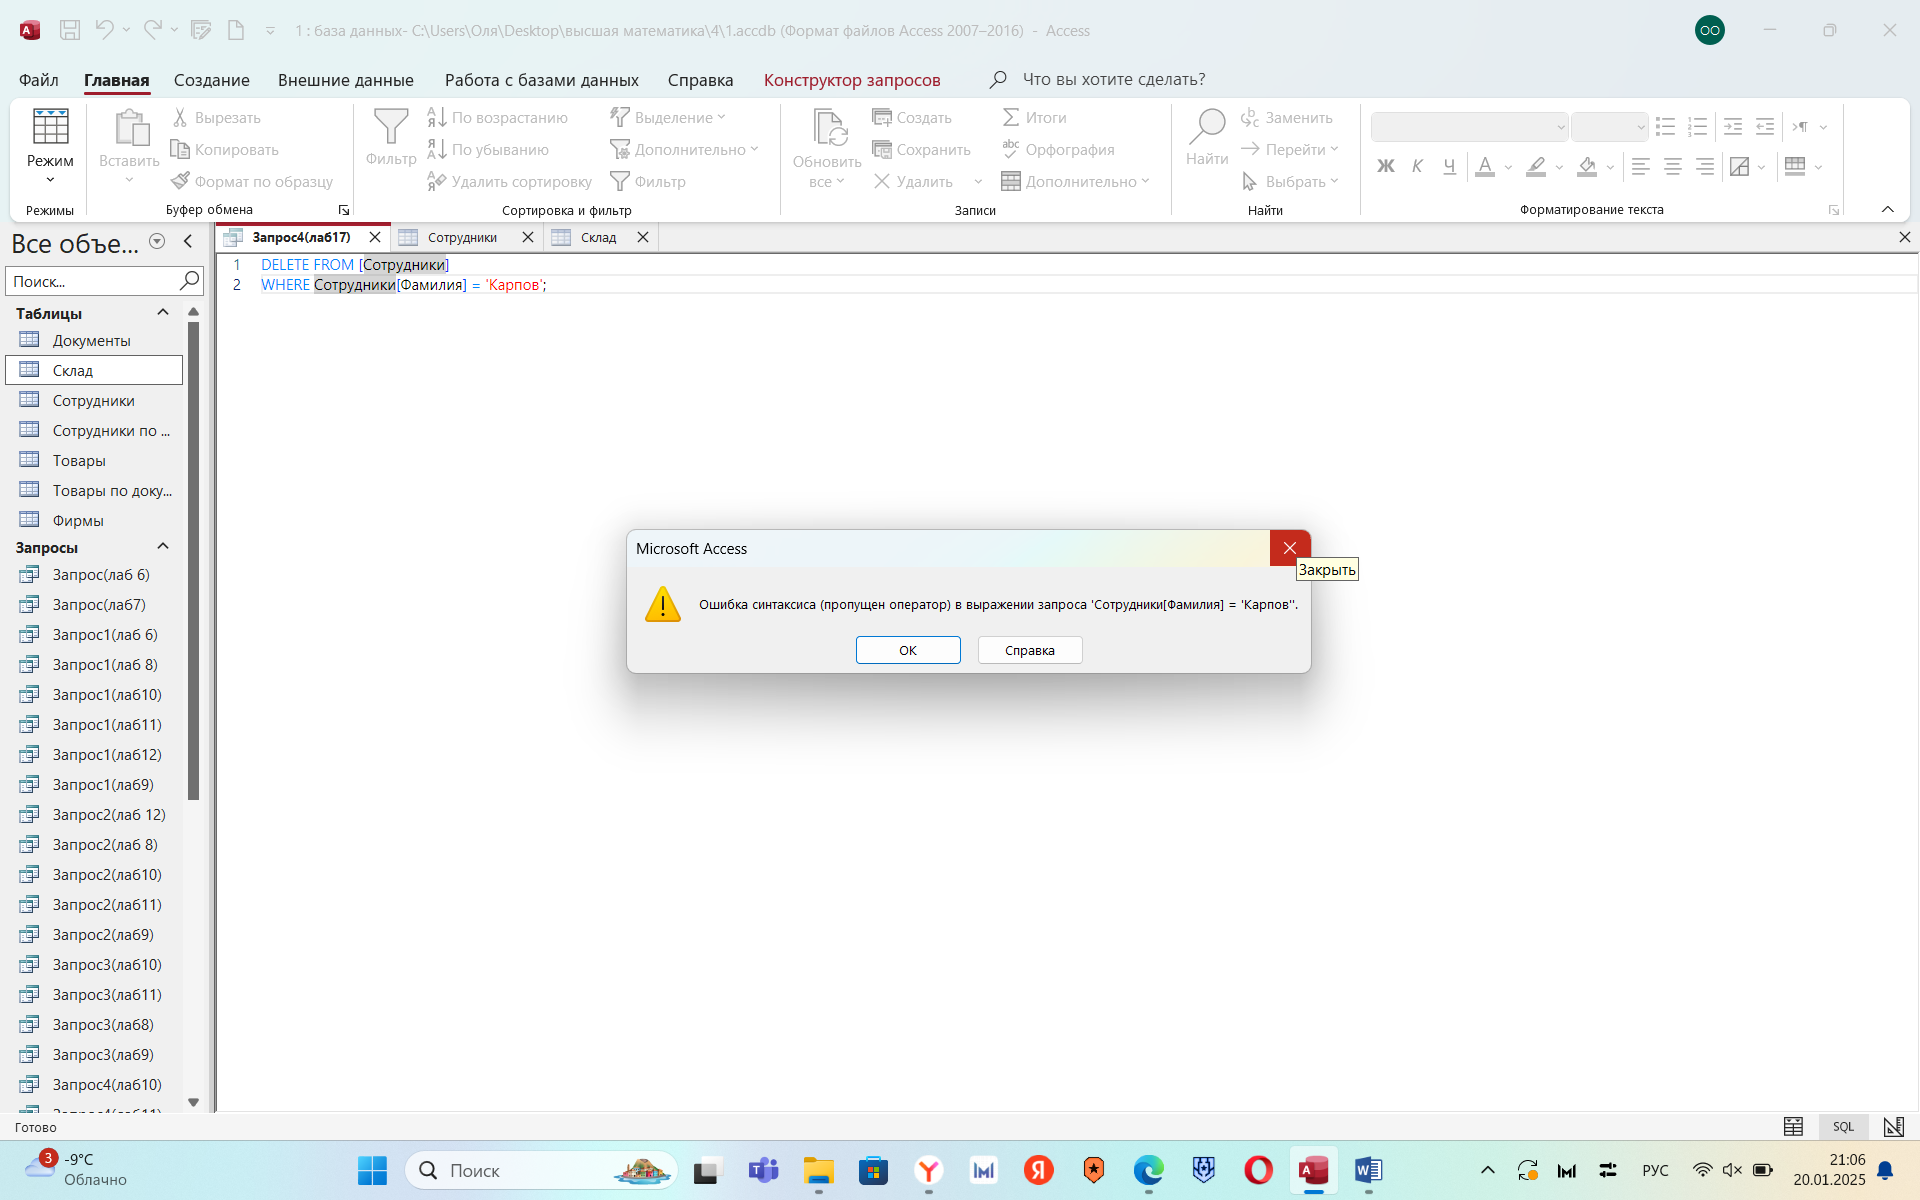Sort by По возрастанию
This screenshot has width=1920, height=1200.
point(497,118)
